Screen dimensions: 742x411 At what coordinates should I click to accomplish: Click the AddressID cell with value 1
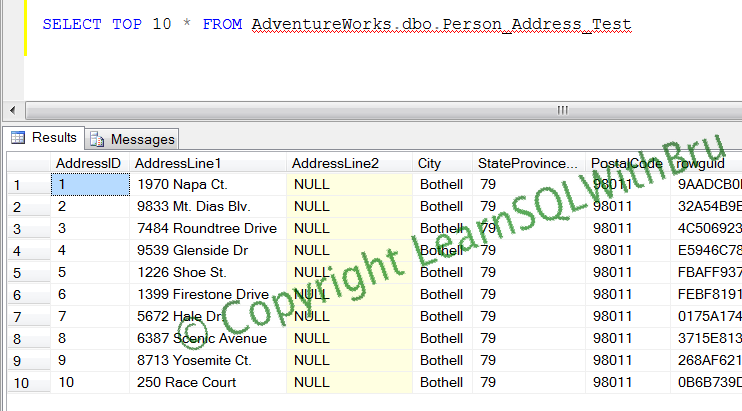[x=89, y=184]
